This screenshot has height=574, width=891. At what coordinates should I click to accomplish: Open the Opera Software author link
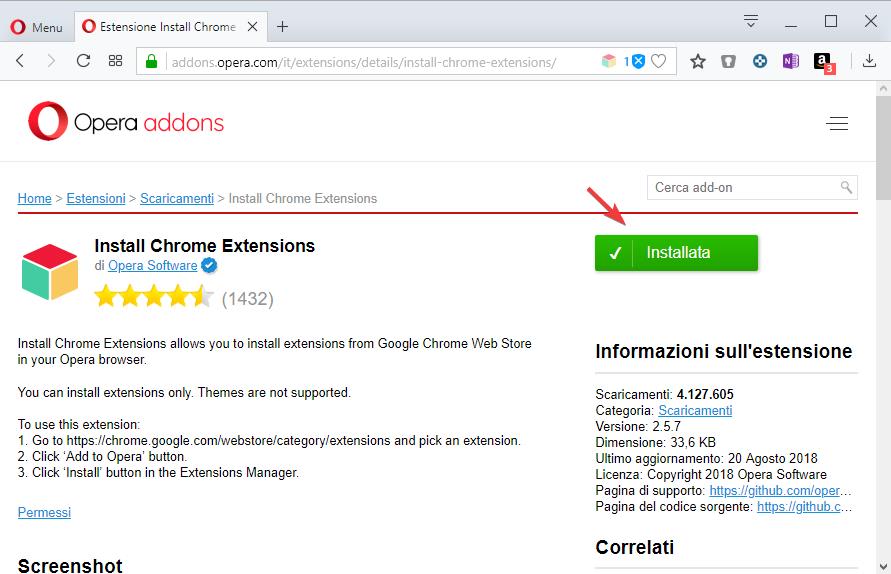tap(153, 265)
